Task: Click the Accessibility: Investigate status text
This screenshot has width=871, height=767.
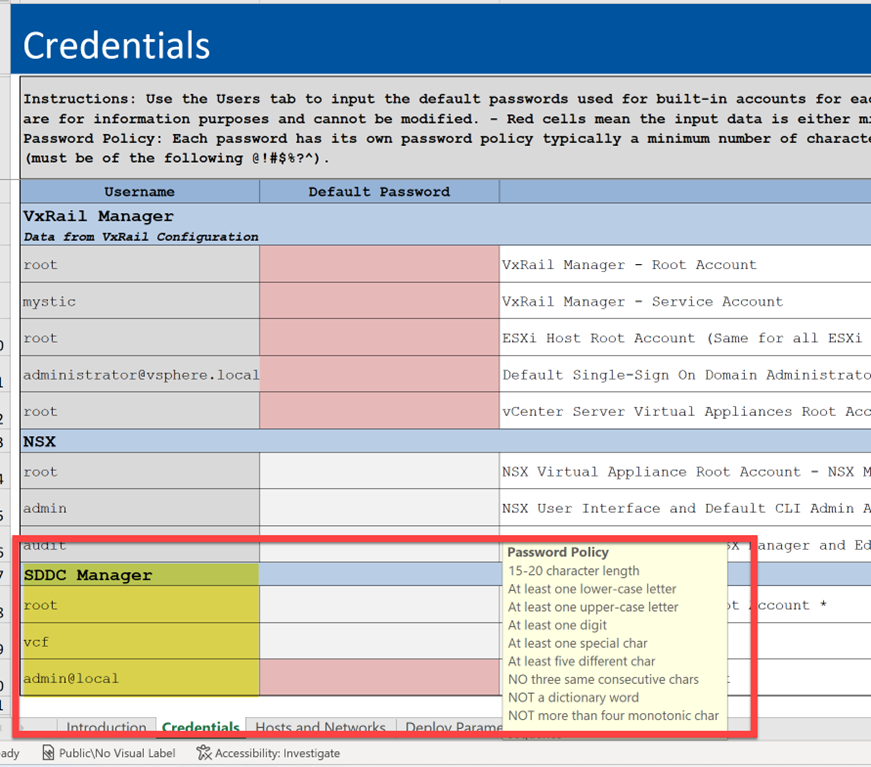Action: tap(277, 753)
